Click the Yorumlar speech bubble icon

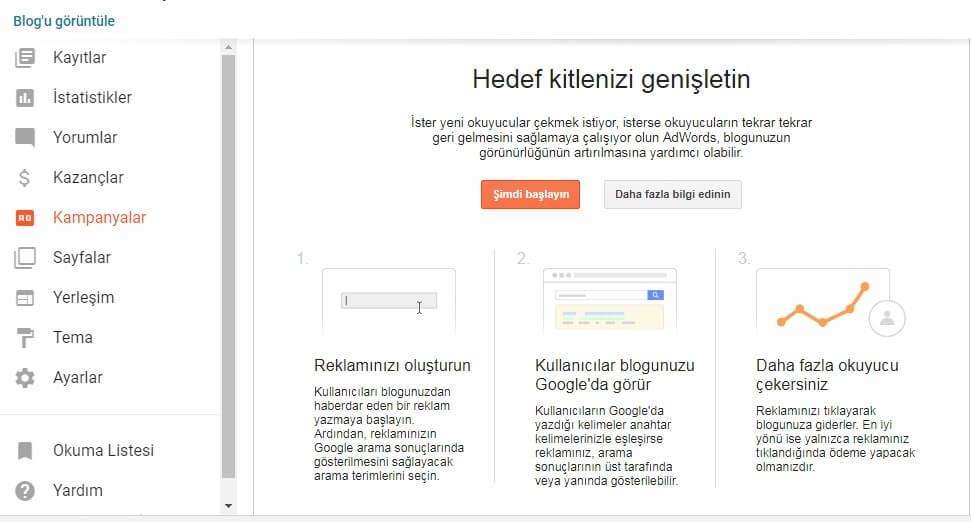tap(25, 137)
